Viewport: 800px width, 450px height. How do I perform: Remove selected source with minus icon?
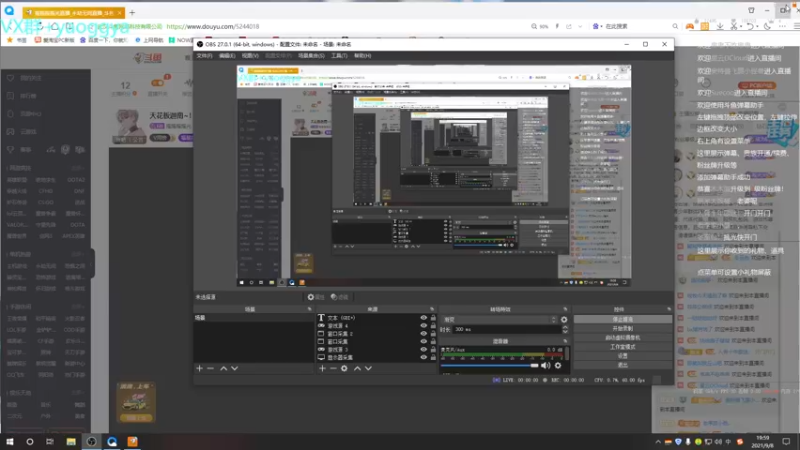[333, 368]
